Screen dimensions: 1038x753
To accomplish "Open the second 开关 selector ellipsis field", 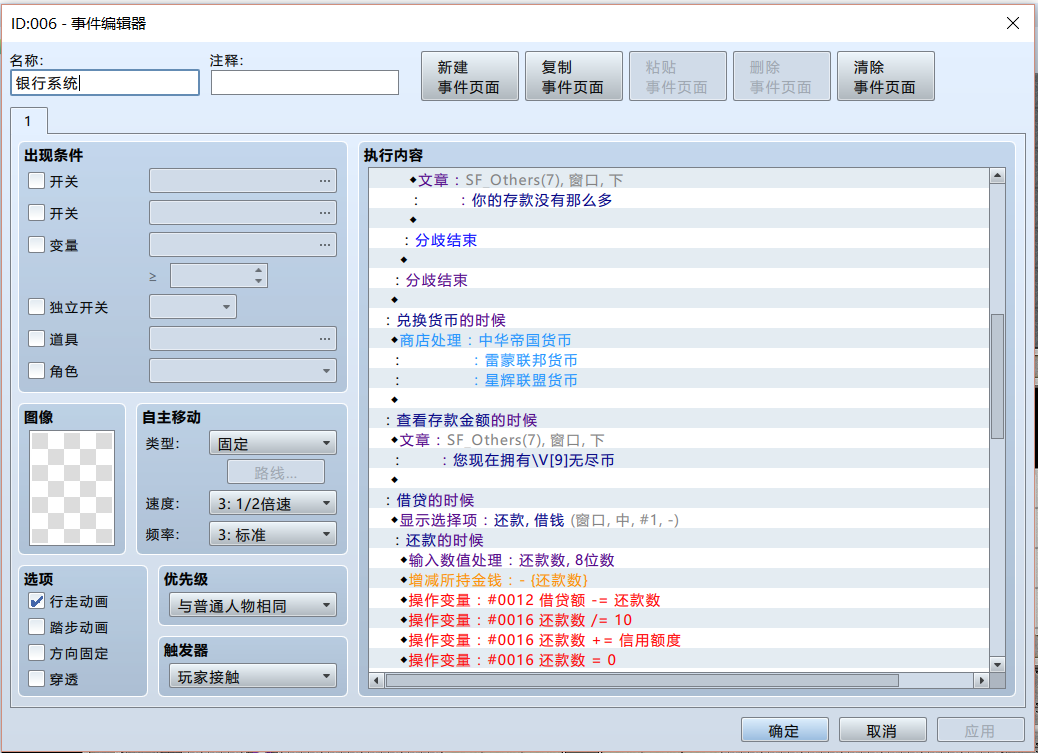I will [x=243, y=213].
